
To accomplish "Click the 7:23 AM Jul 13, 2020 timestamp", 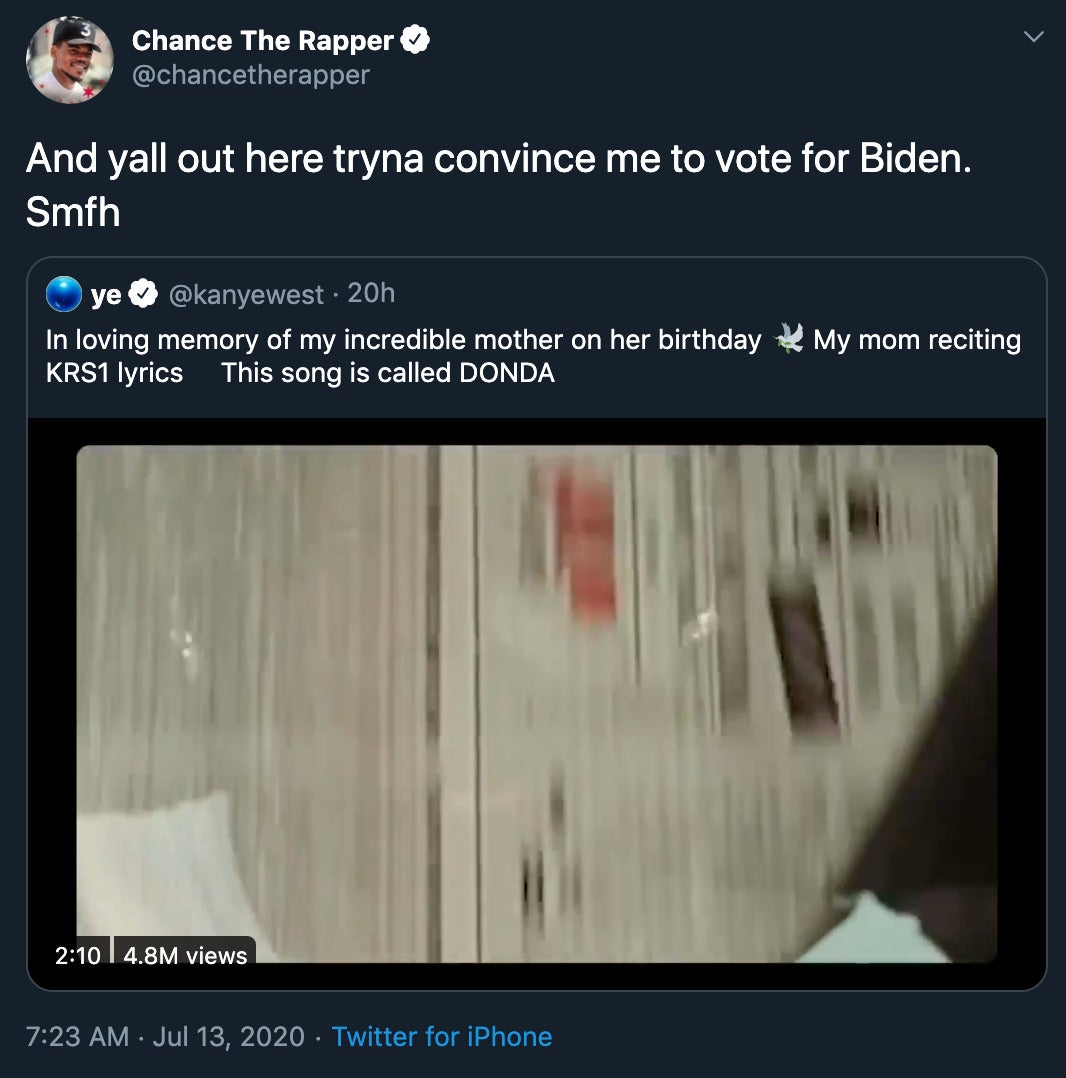I will point(165,1036).
